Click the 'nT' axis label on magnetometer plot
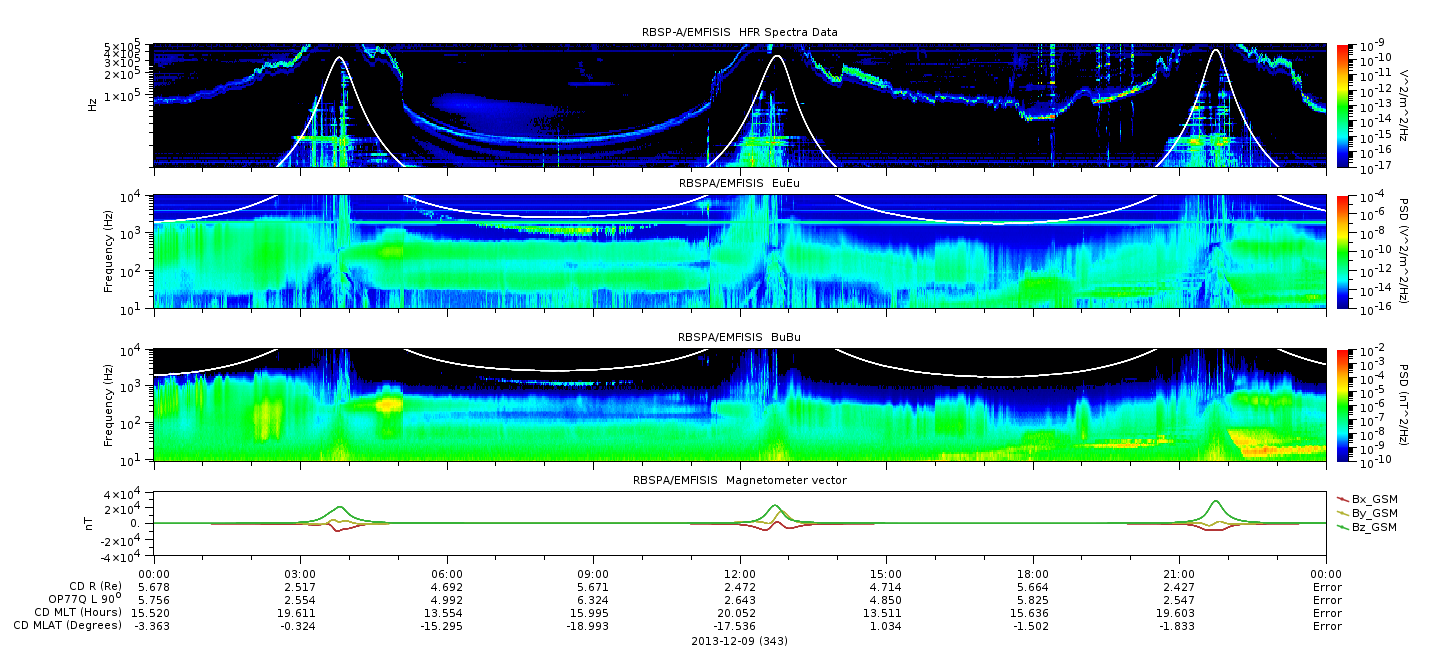 point(90,523)
